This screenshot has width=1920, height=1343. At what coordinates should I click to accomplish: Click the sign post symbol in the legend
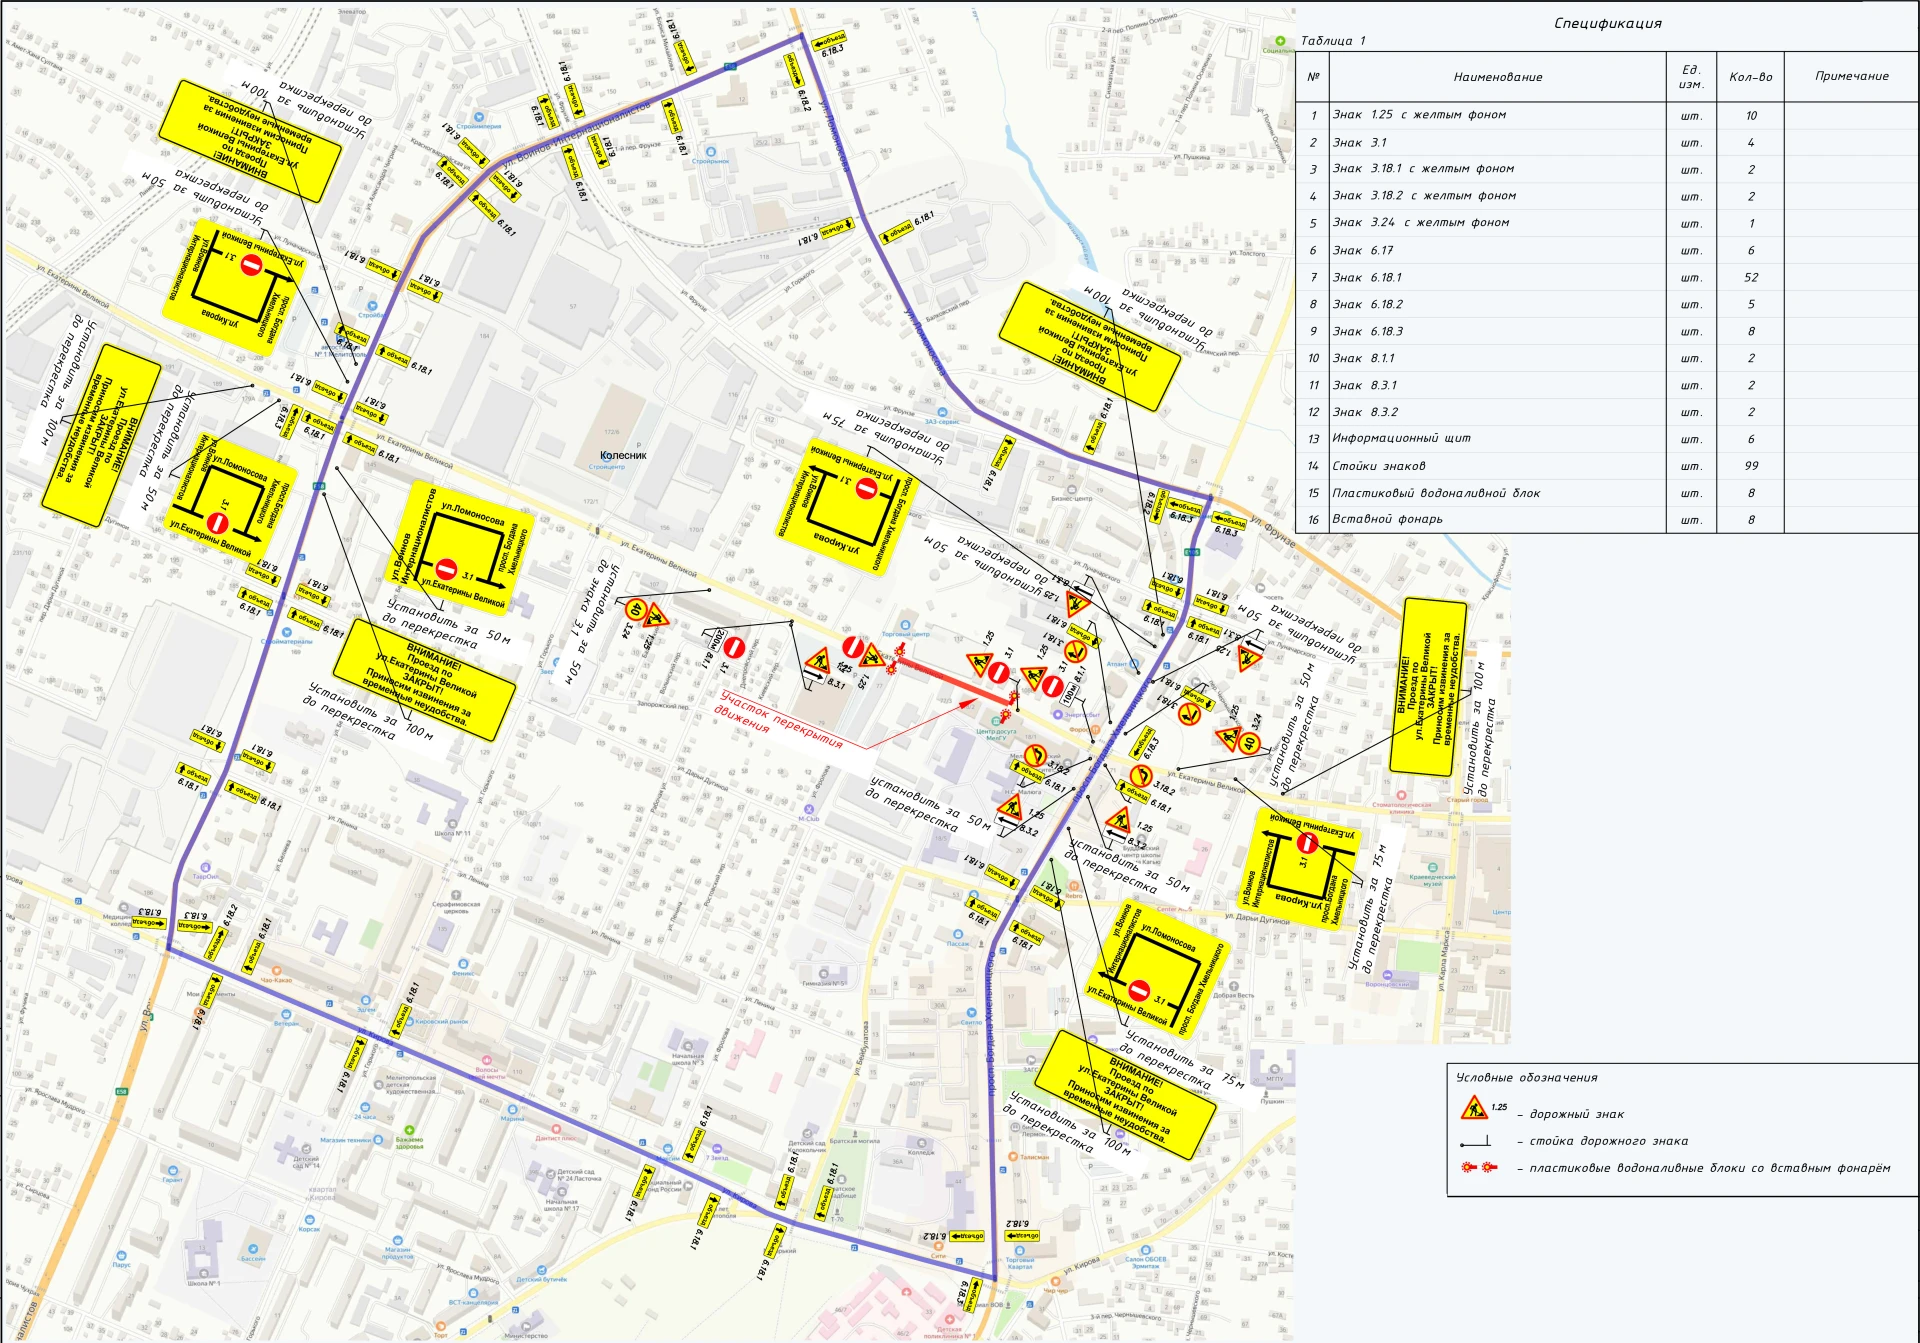tap(1475, 1141)
